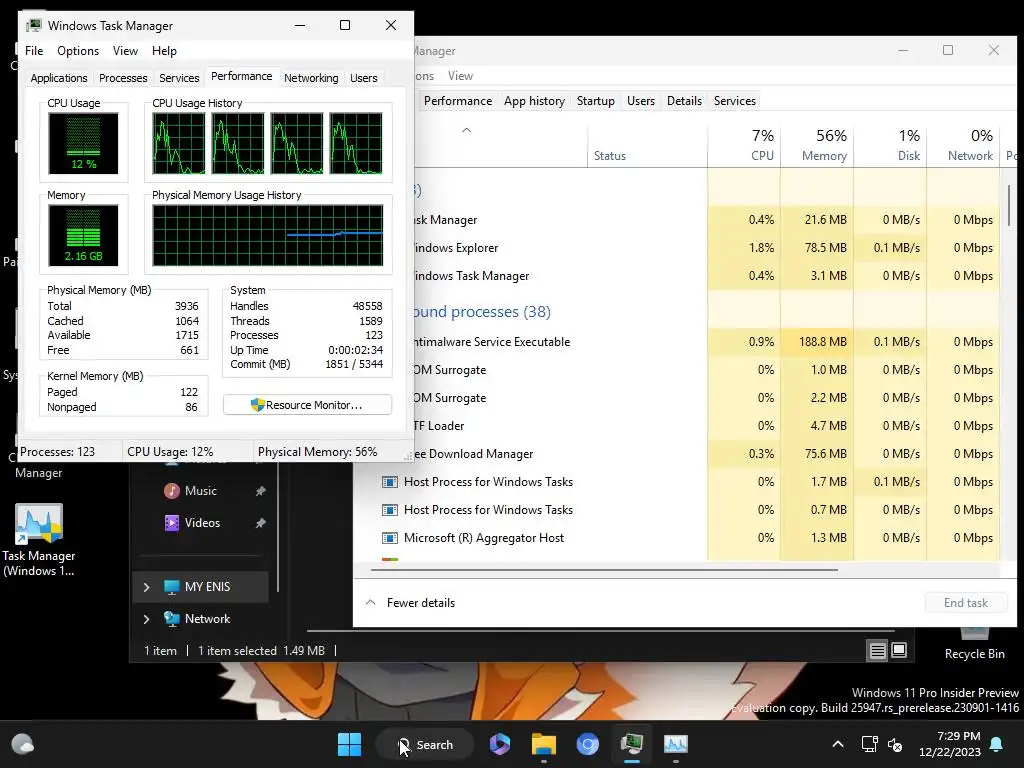Switch to Users tab in classic Task Manager
This screenshot has height=768, width=1024.
pos(364,78)
